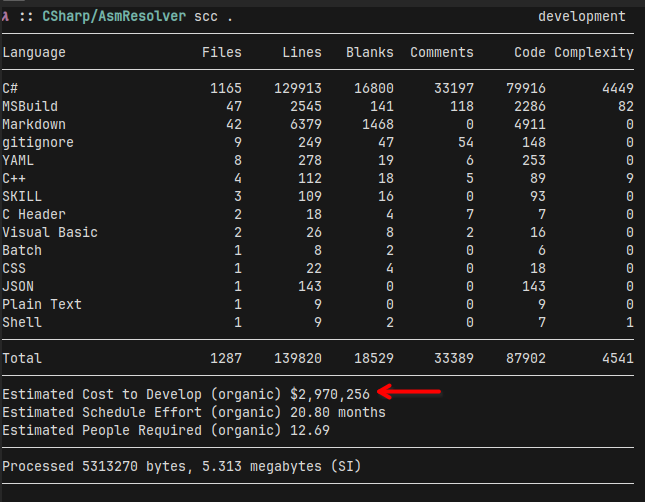Image resolution: width=645 pixels, height=502 pixels.
Task: Click the '5.313 megabytes (SI)' text
Action: (281, 467)
